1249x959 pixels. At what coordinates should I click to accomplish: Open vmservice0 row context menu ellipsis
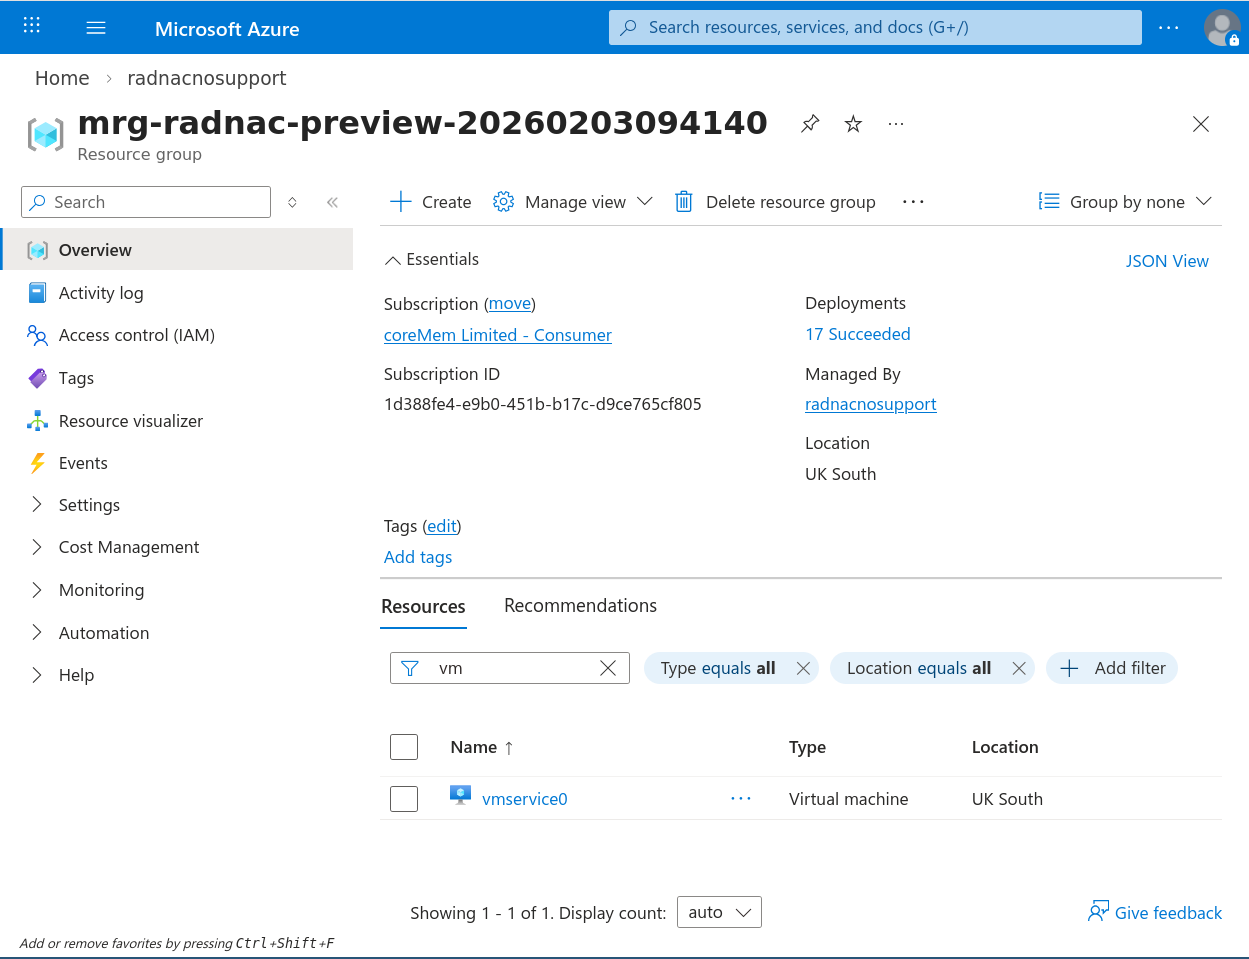[740, 799]
